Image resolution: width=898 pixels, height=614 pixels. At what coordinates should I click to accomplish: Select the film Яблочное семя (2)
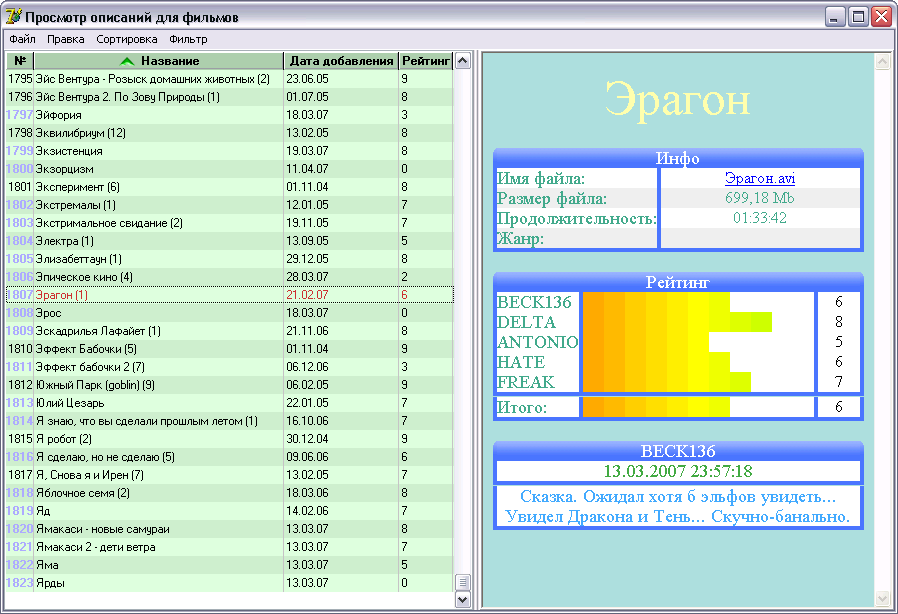[x=230, y=493]
